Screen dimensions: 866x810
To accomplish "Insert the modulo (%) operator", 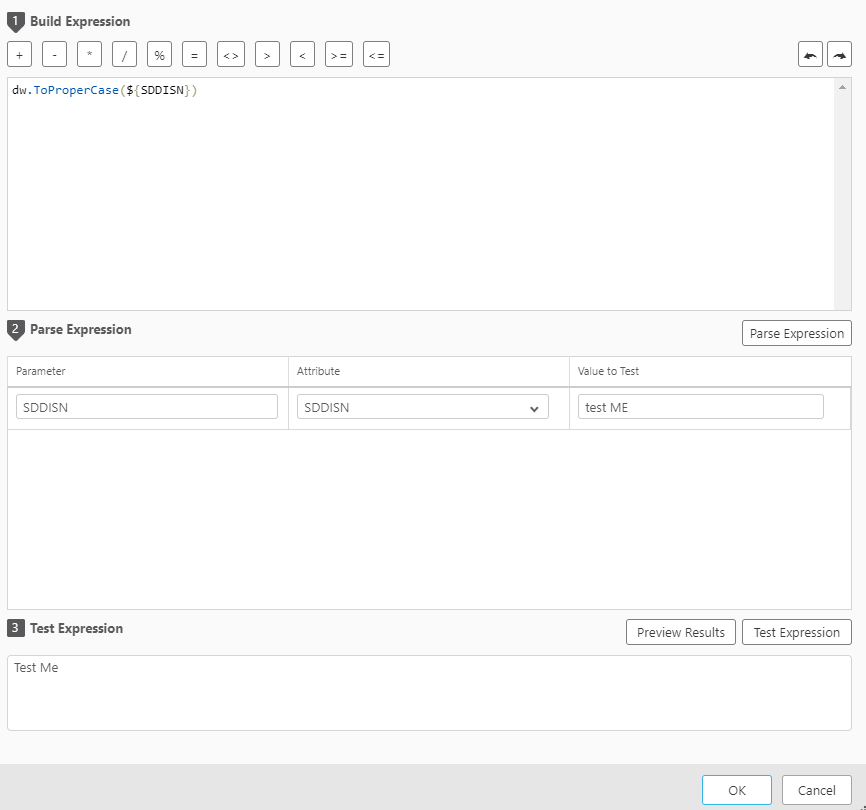I will [159, 54].
